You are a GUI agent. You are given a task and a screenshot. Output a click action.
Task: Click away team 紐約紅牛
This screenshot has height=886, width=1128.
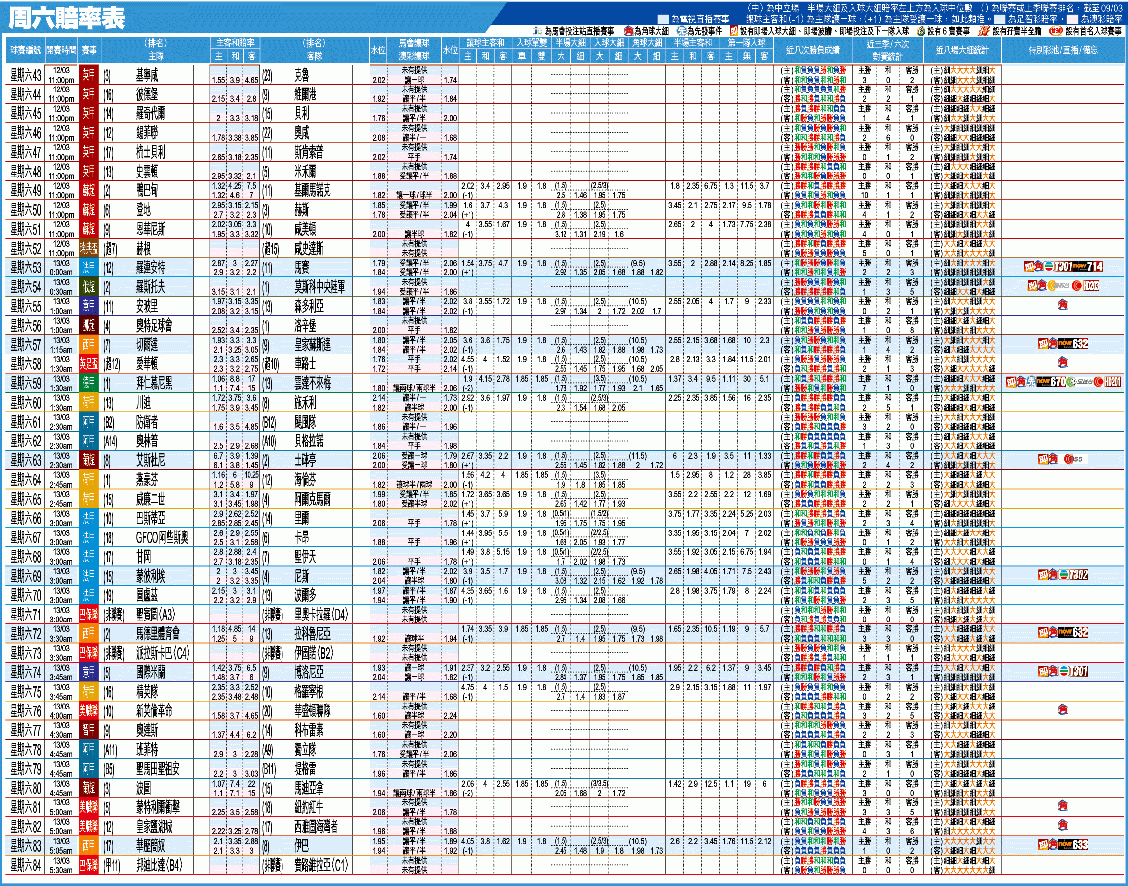[x=309, y=807]
